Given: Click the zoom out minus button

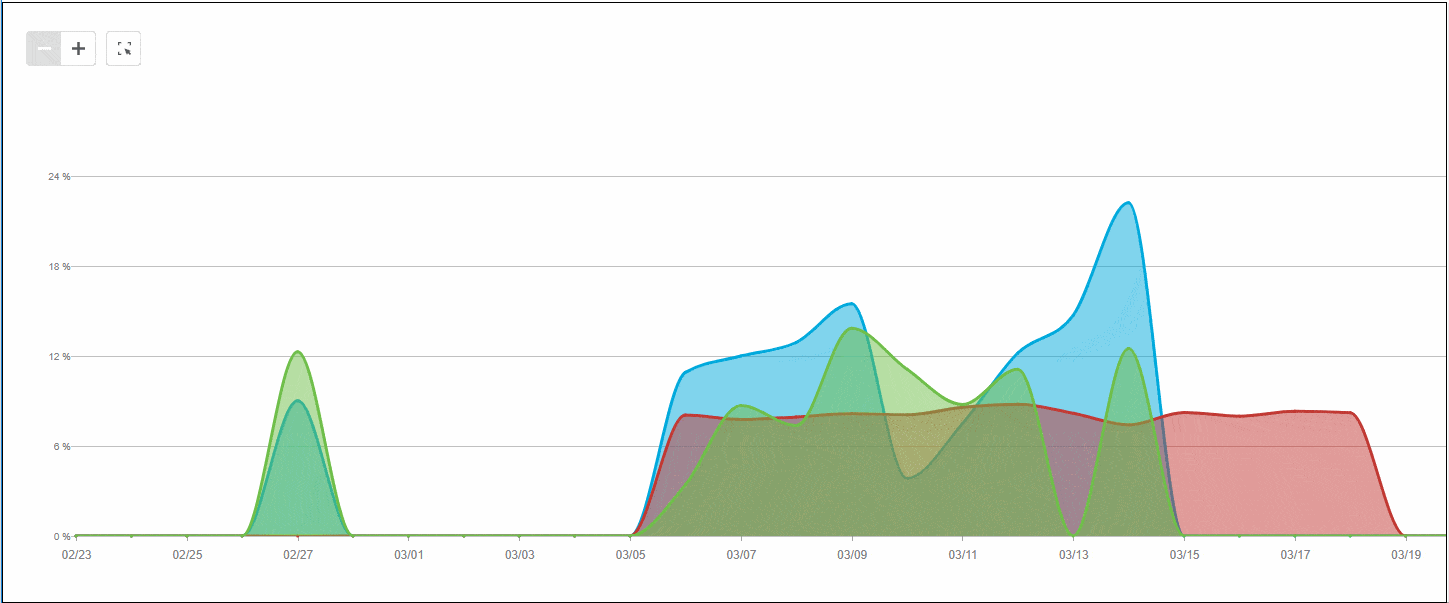Looking at the screenshot, I should coord(44,49).
